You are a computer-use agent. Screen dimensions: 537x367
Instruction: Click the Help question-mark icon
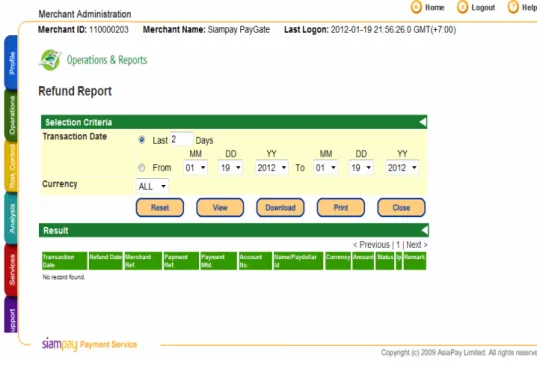513,7
